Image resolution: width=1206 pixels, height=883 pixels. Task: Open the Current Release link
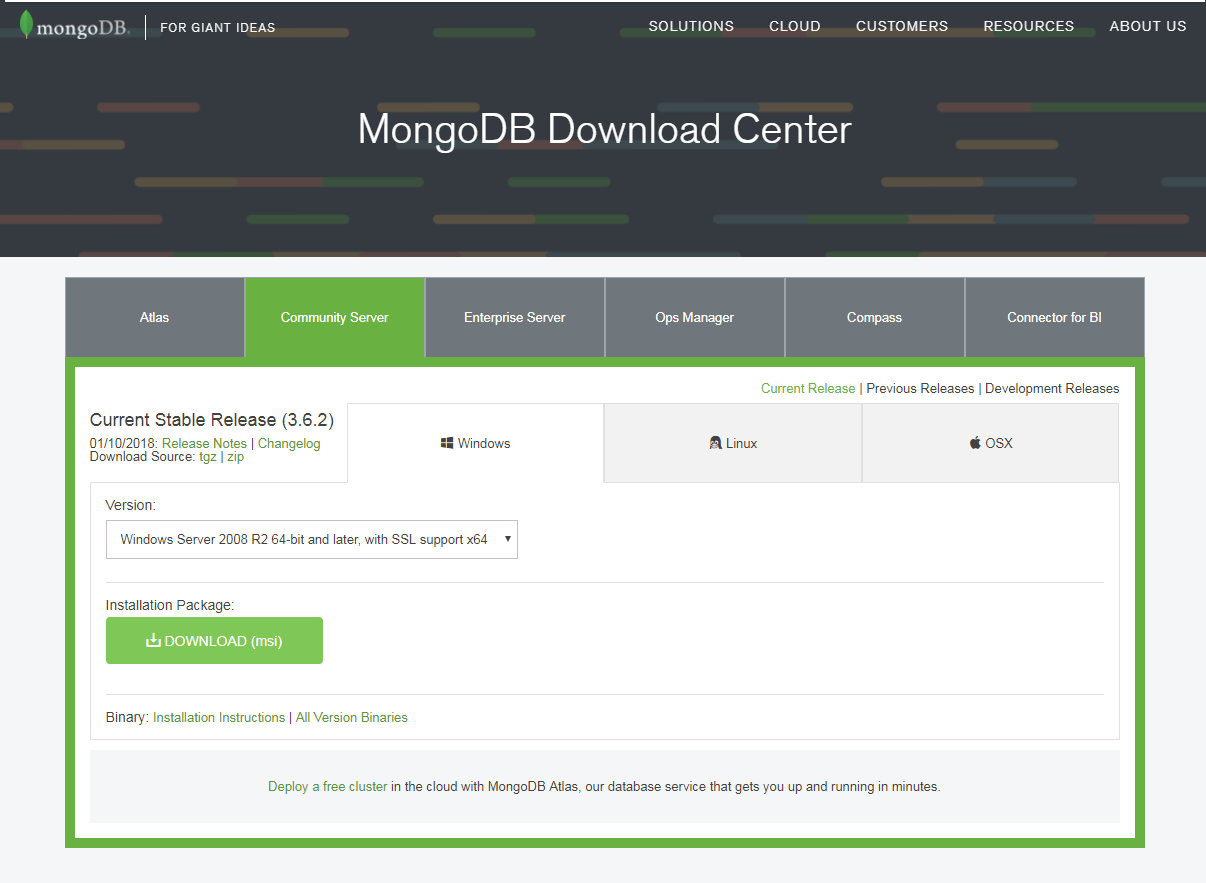pyautogui.click(x=808, y=388)
